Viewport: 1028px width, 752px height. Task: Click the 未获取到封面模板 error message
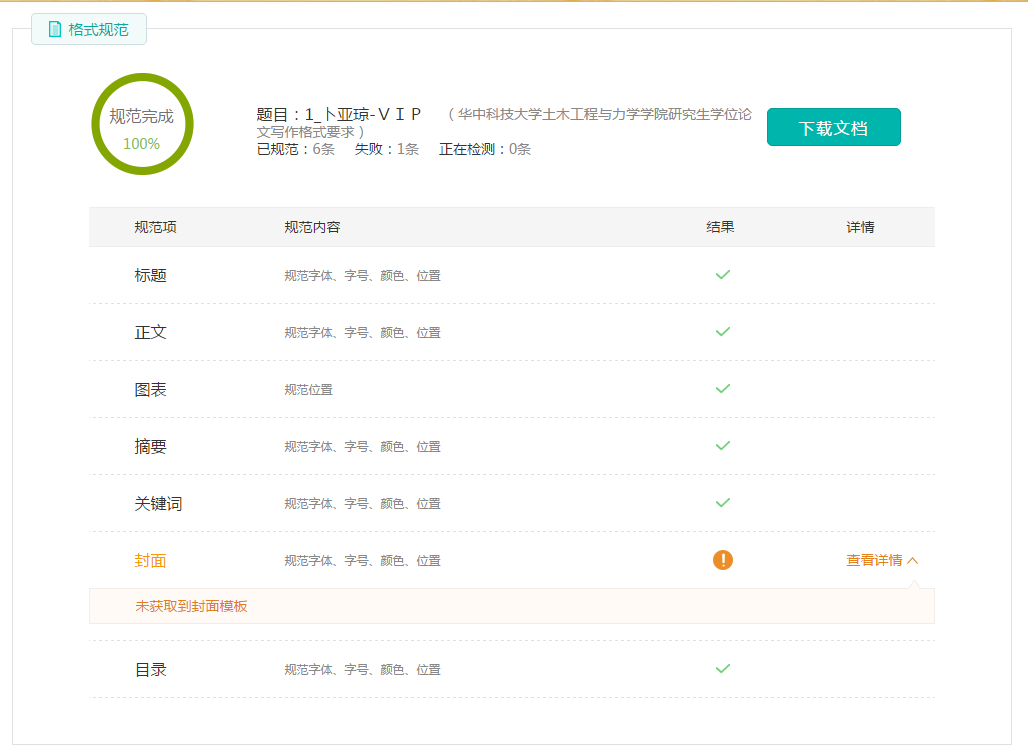click(191, 606)
